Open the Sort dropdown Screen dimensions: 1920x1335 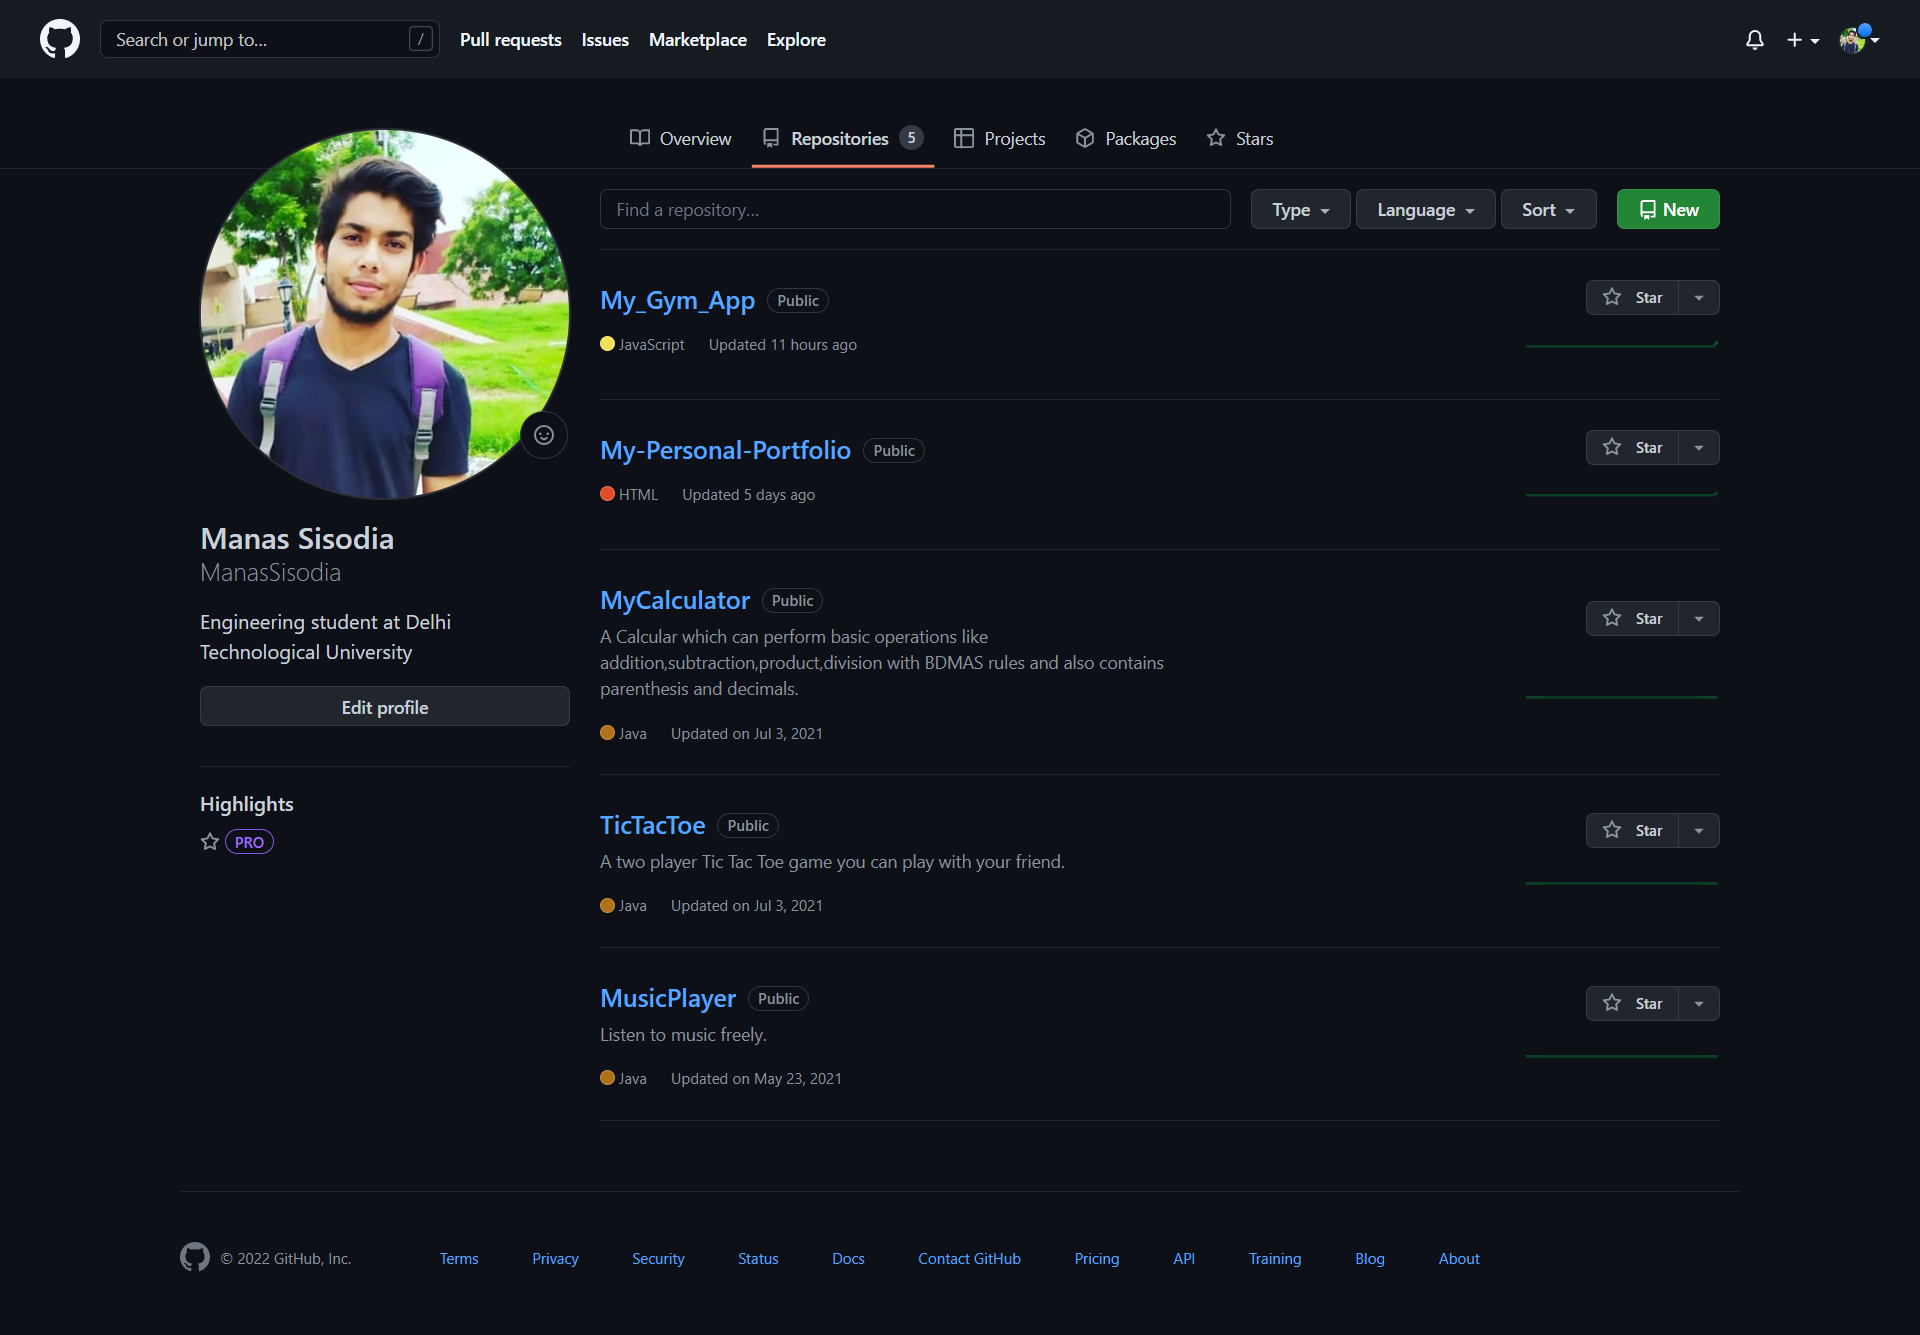point(1548,209)
